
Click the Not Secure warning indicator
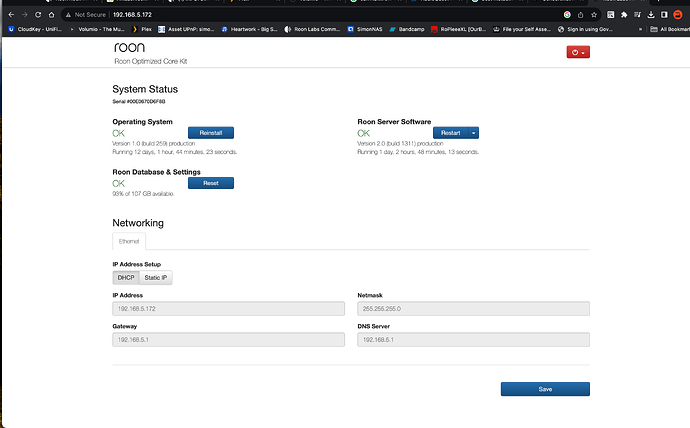pos(86,15)
